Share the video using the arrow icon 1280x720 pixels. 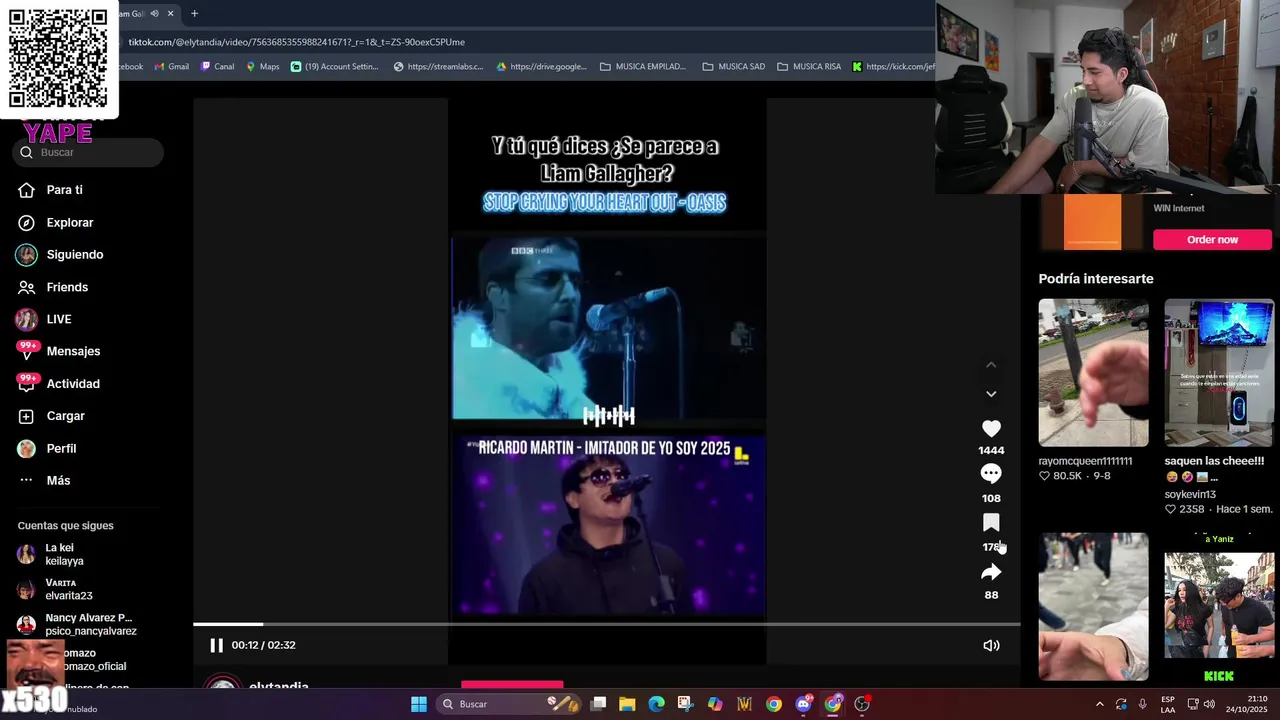[991, 572]
